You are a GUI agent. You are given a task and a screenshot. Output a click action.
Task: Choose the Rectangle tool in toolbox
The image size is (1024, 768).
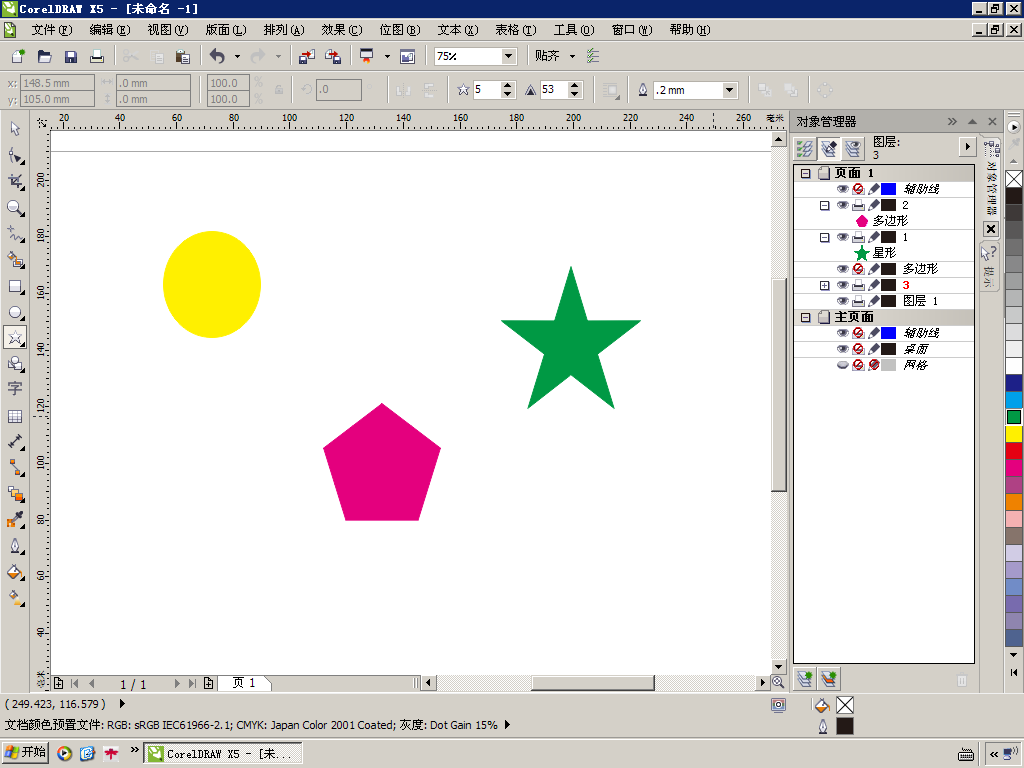click(15, 287)
